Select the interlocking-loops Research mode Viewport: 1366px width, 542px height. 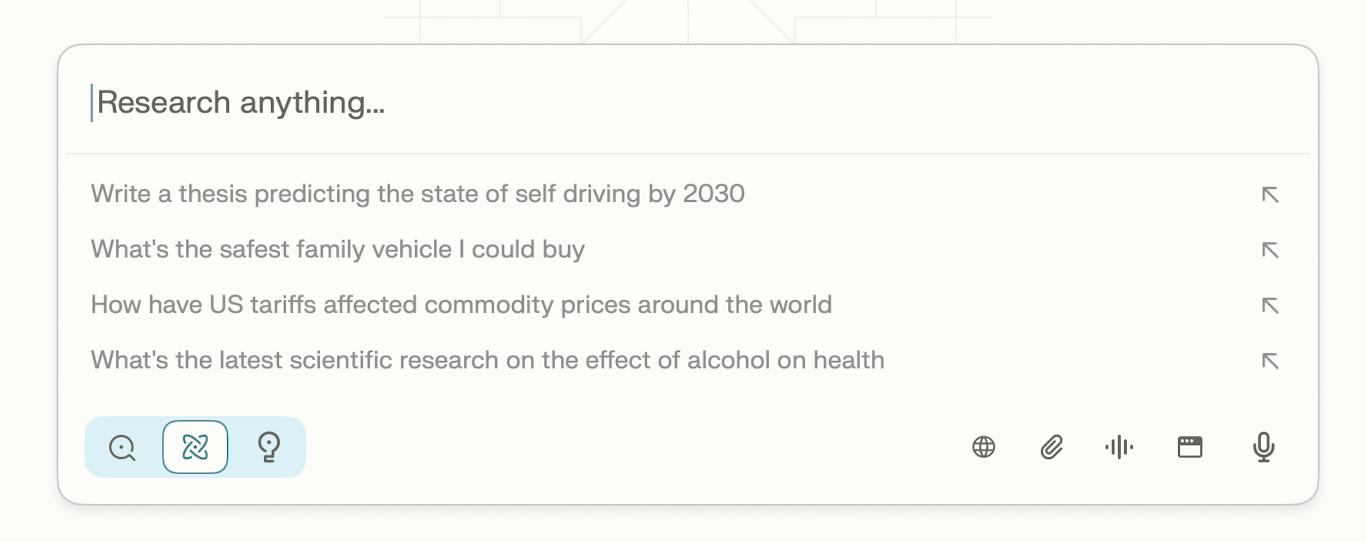coord(195,447)
